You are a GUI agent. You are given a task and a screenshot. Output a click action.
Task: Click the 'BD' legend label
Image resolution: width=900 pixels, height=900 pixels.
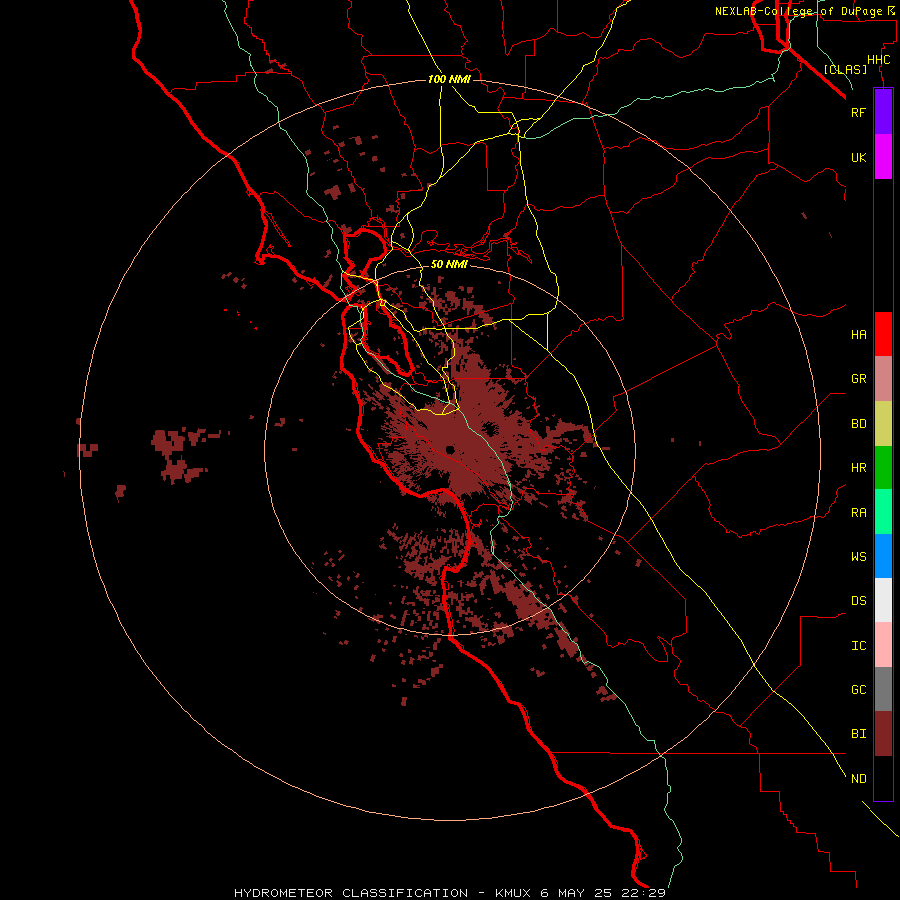point(858,424)
